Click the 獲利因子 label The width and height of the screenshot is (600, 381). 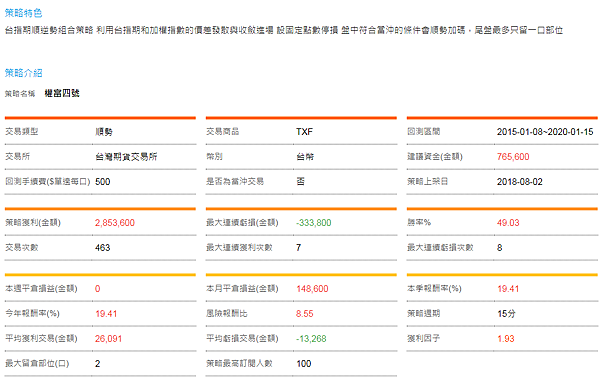(x=424, y=338)
